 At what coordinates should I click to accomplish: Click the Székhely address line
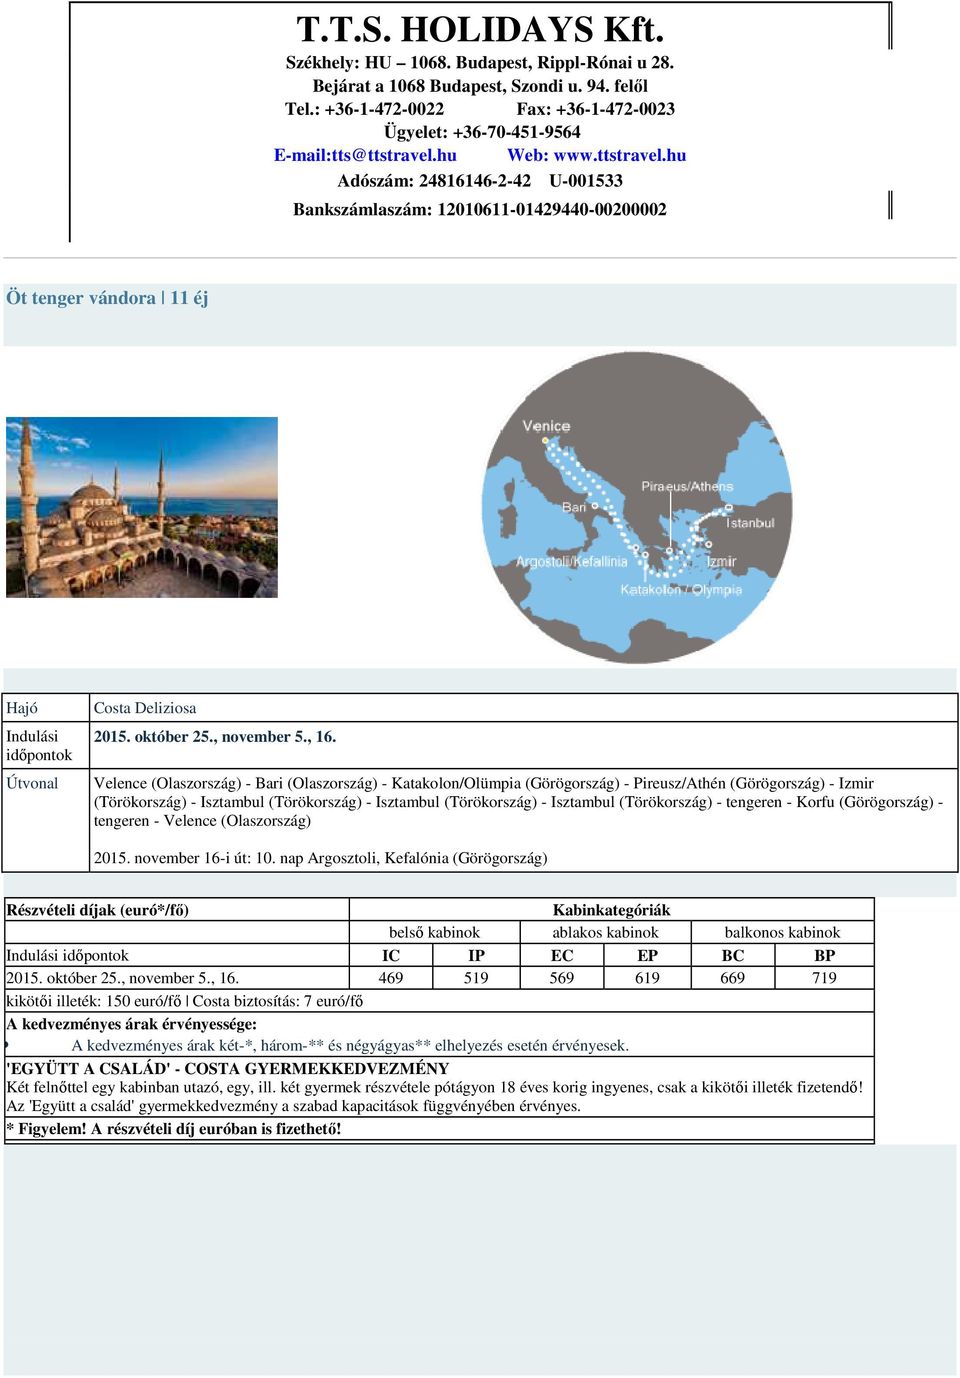[480, 62]
